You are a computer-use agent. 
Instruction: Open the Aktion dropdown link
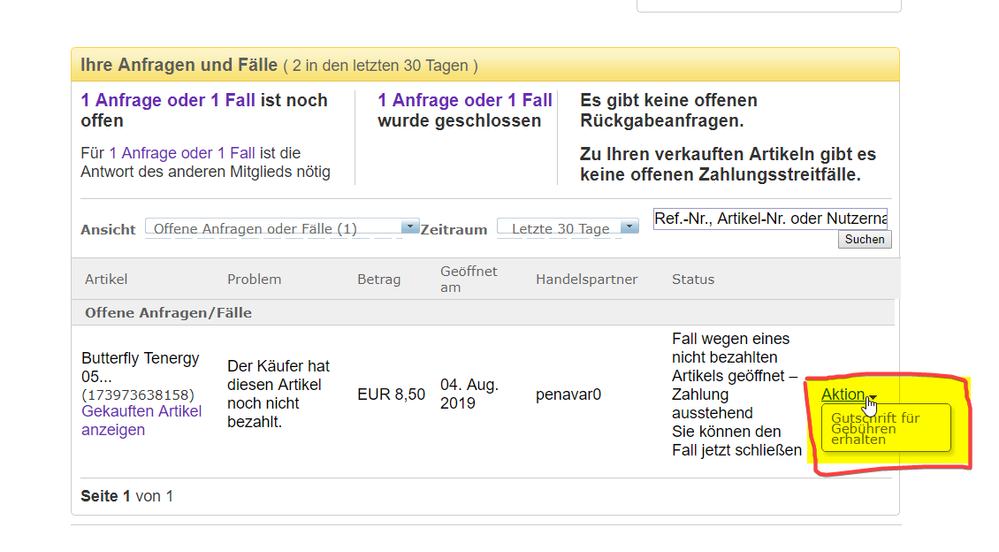point(841,394)
